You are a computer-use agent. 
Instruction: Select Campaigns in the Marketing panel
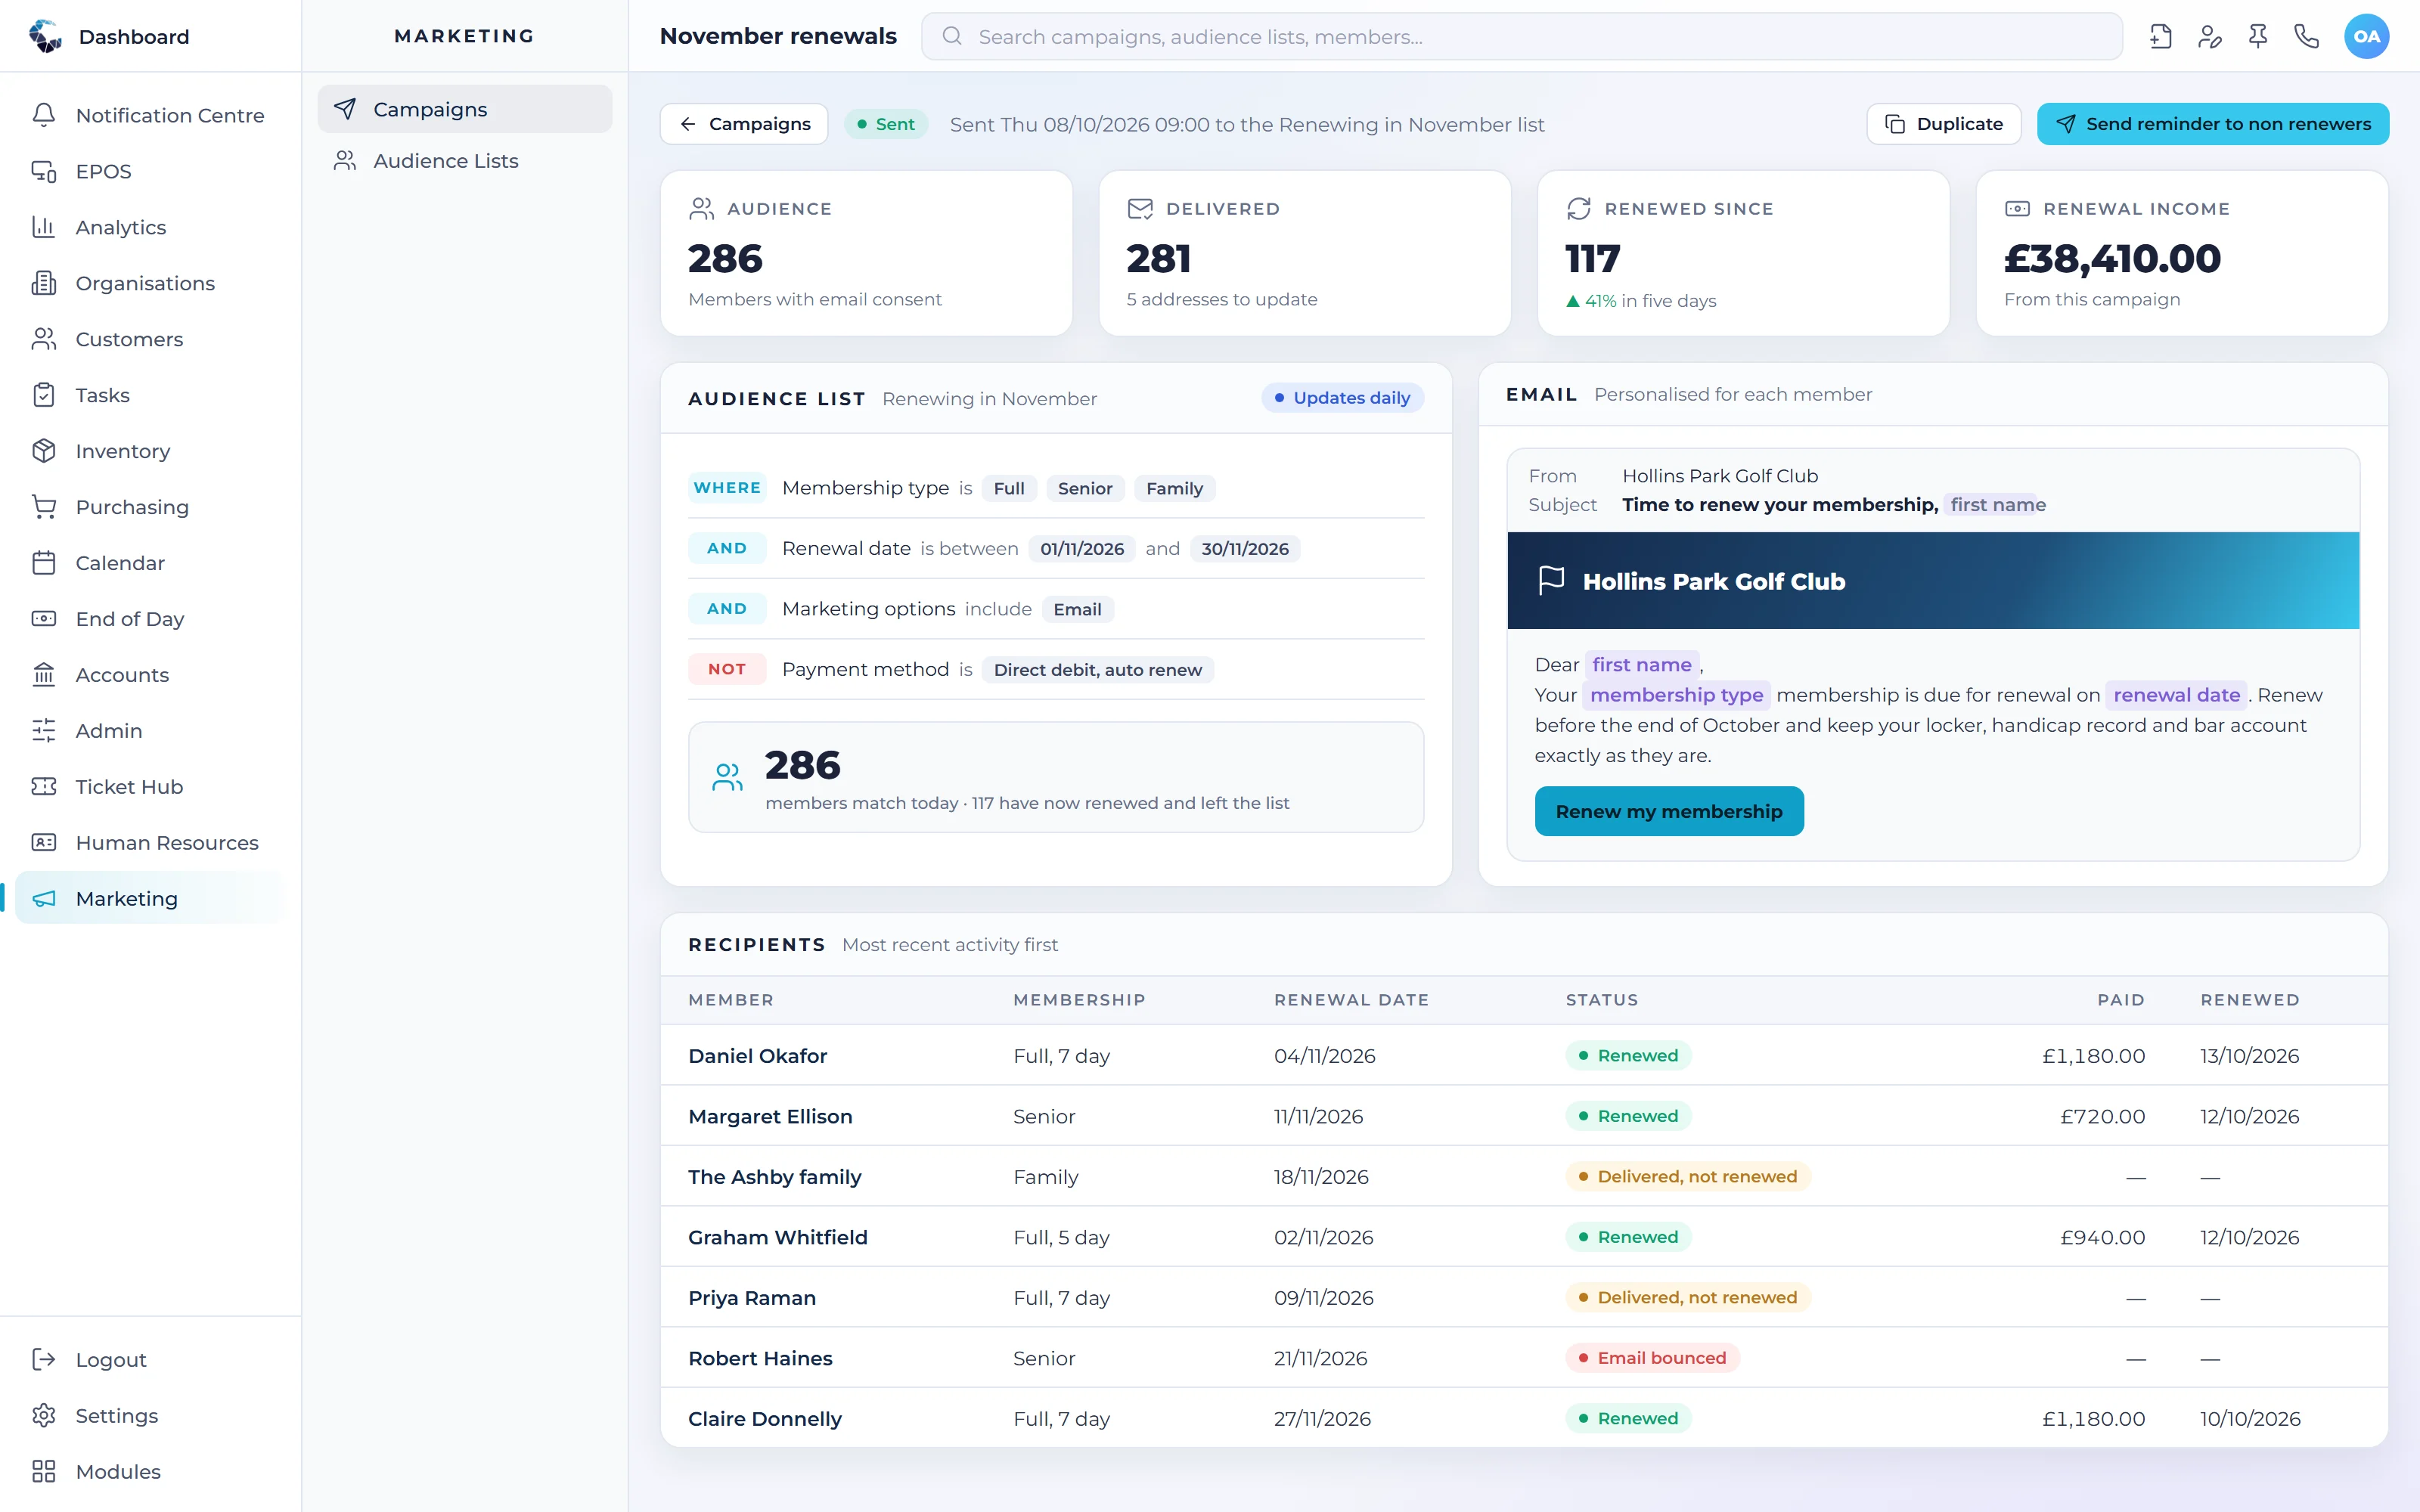[464, 109]
